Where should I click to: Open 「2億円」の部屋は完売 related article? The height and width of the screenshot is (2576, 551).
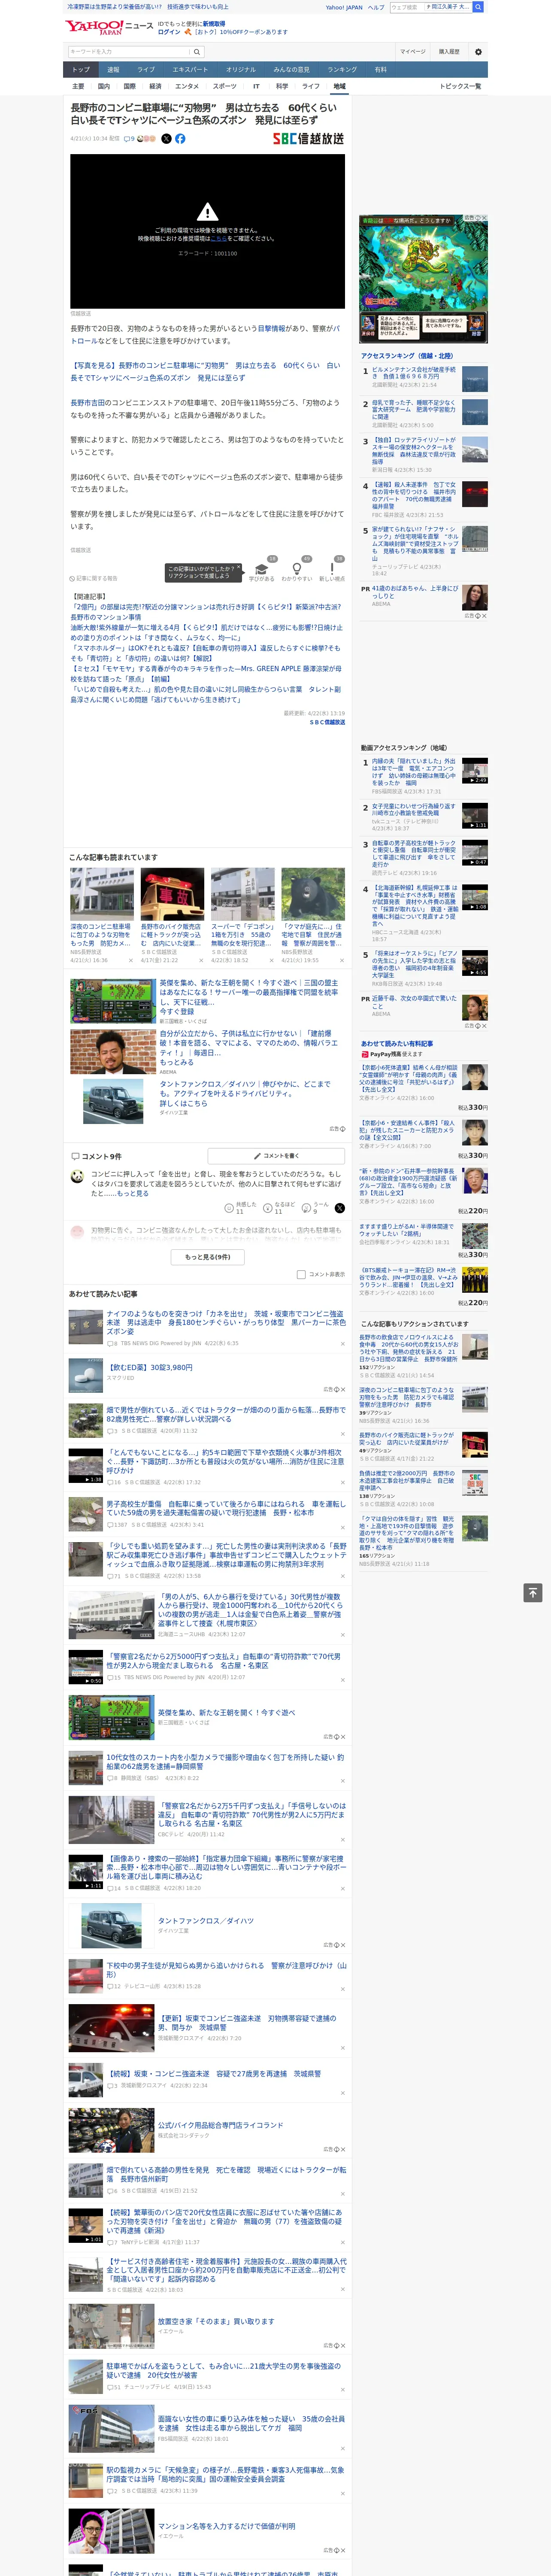pyautogui.click(x=205, y=612)
